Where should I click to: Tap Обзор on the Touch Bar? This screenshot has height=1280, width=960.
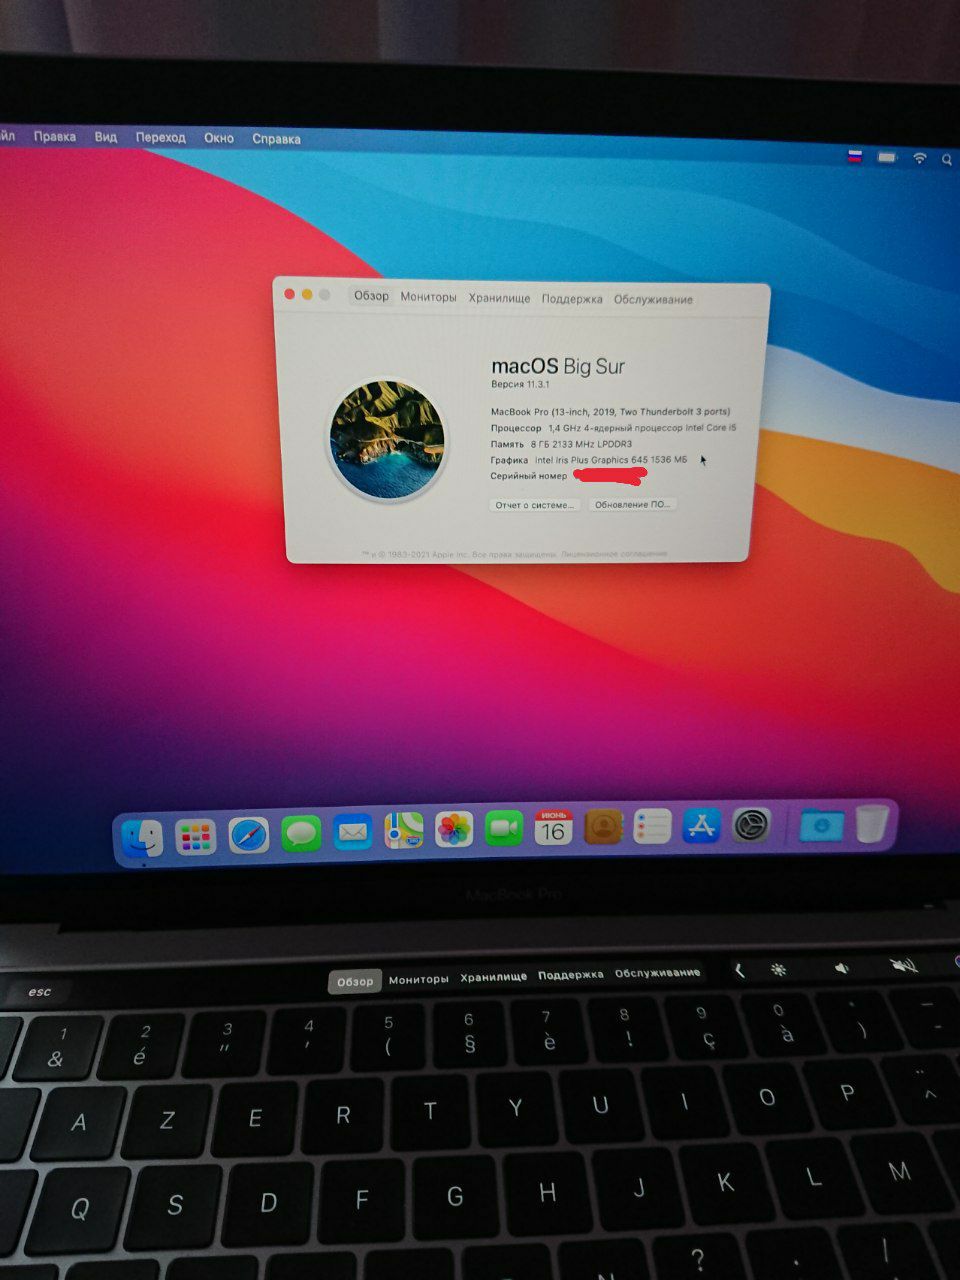tap(354, 981)
